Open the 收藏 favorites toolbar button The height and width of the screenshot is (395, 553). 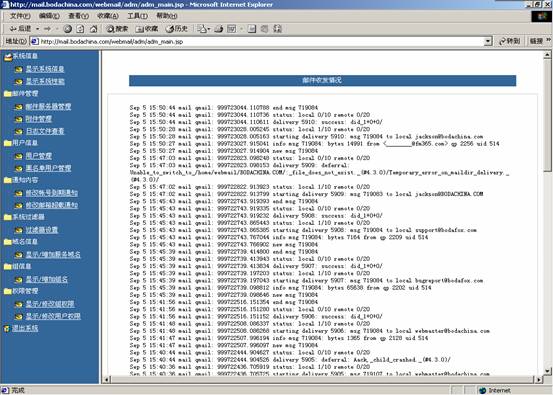pyautogui.click(x=147, y=29)
